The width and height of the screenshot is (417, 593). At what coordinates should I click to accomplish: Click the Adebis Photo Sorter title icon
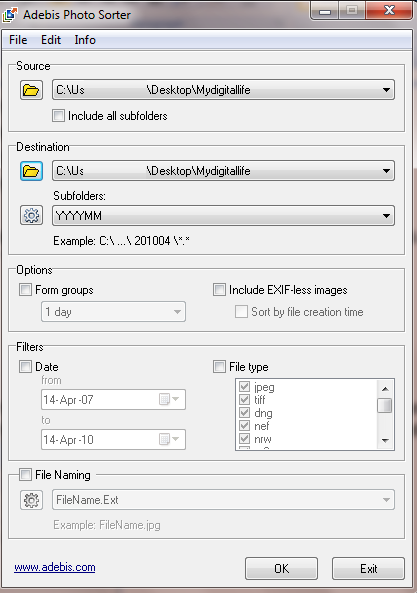[9, 15]
